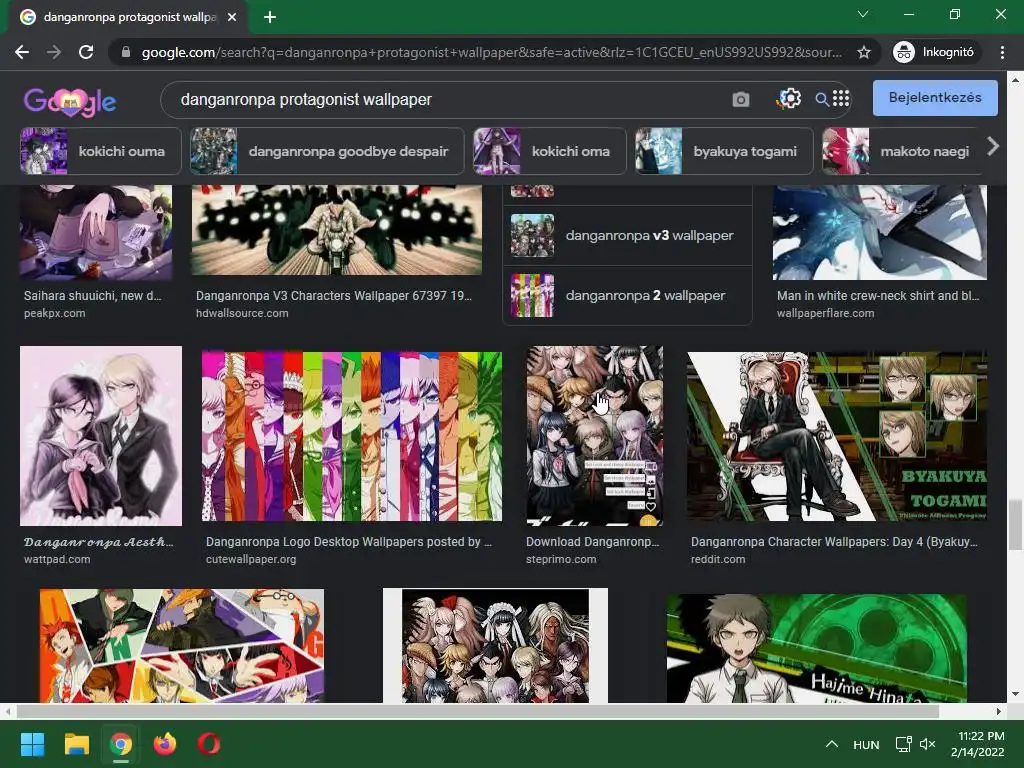Launch Firefox from the taskbar
Screen dimensions: 1024x768
165,744
